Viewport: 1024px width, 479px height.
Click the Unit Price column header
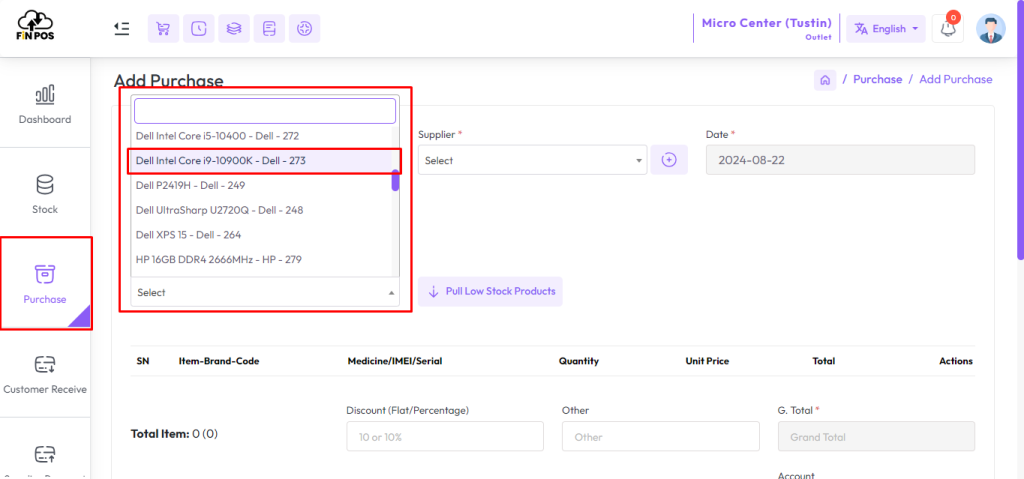tap(707, 361)
